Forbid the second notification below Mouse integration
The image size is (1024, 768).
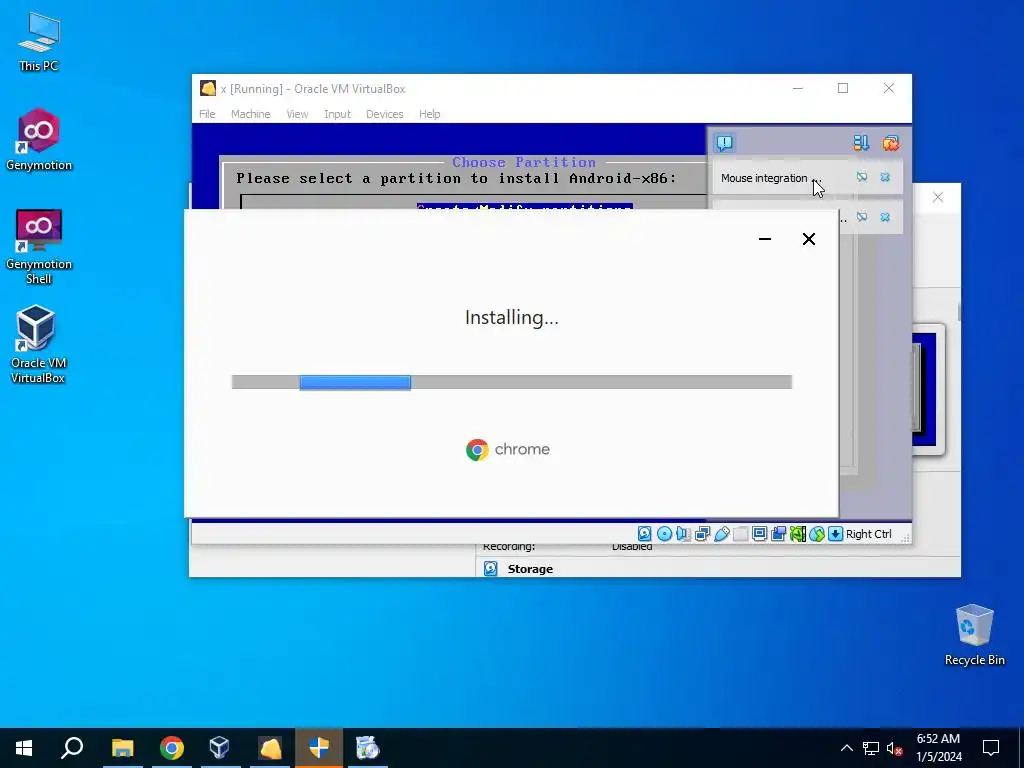862,217
